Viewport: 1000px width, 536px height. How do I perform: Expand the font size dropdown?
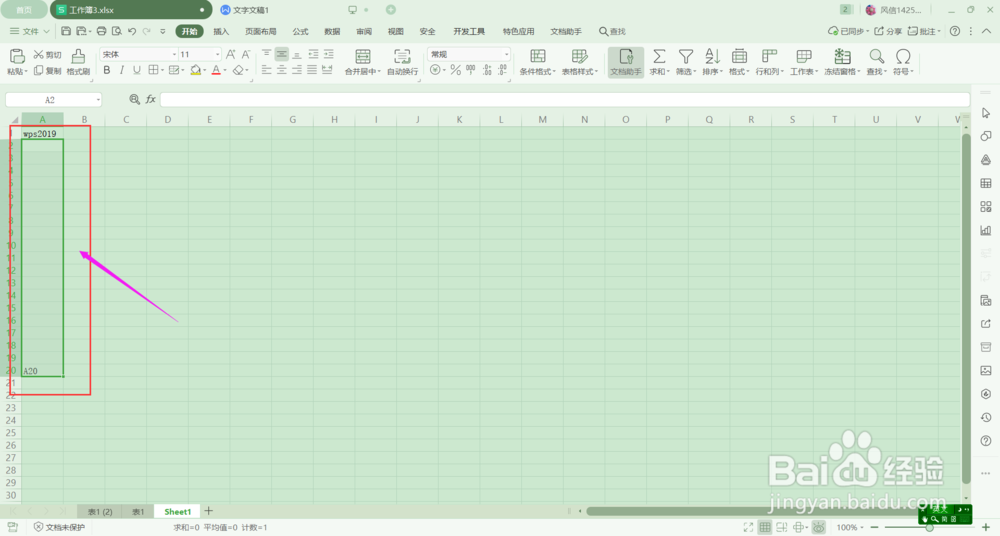[217, 54]
